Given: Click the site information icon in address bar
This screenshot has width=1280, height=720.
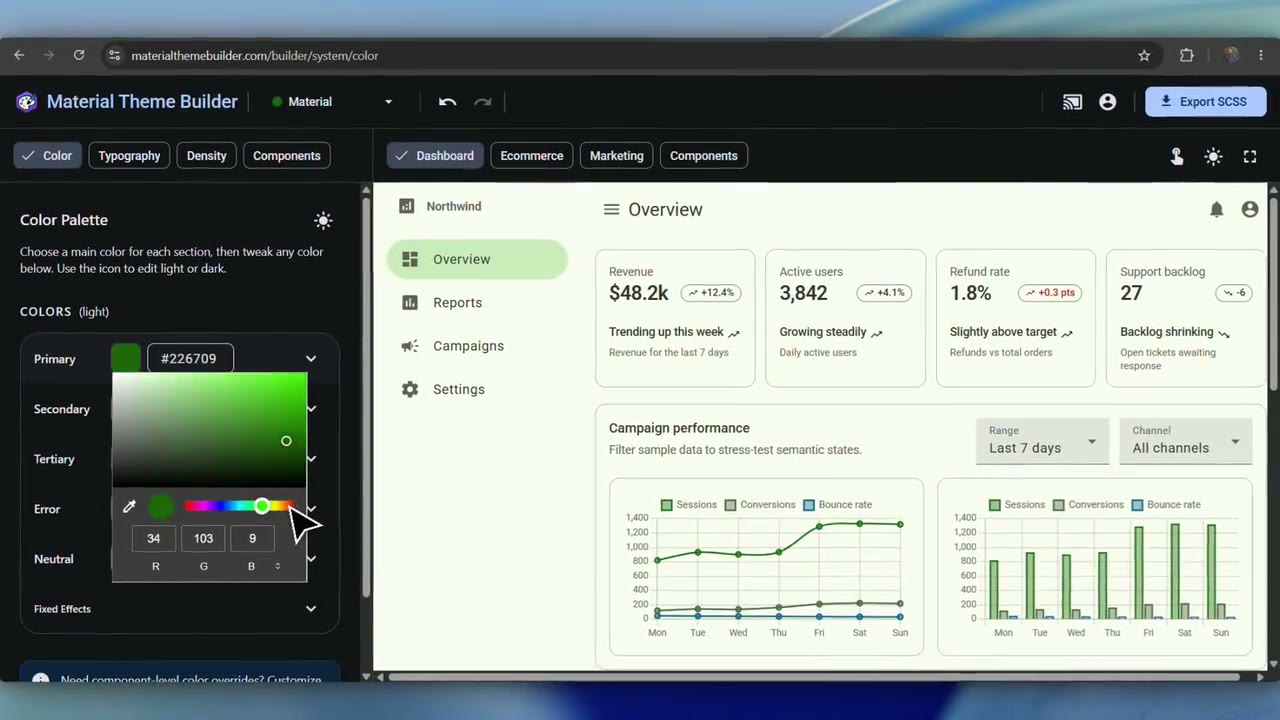Looking at the screenshot, I should [x=114, y=55].
